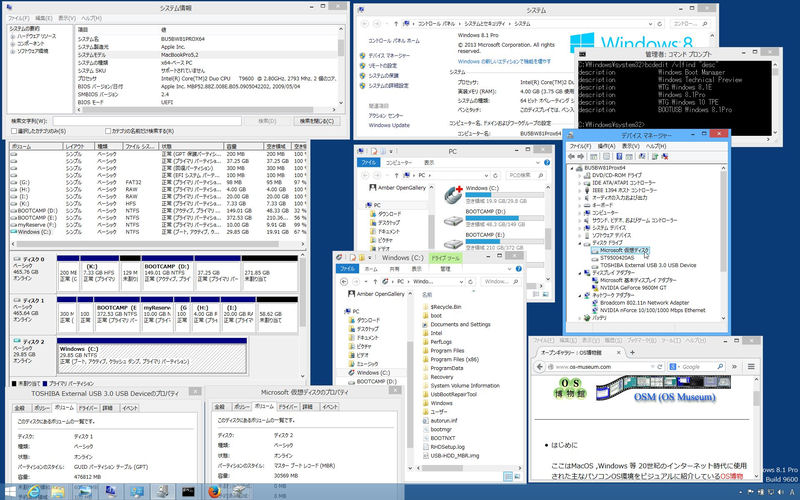
Task: Open new tab in Firefox
Action: tap(632, 352)
